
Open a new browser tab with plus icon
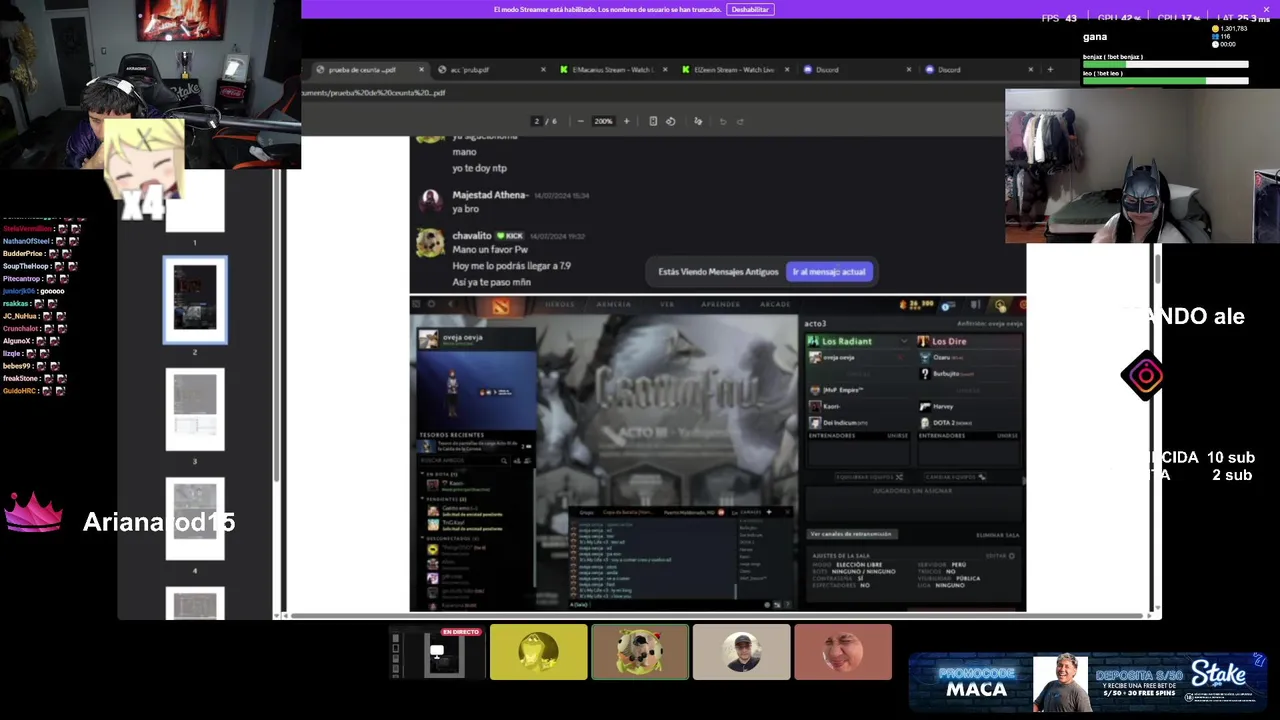(1050, 70)
